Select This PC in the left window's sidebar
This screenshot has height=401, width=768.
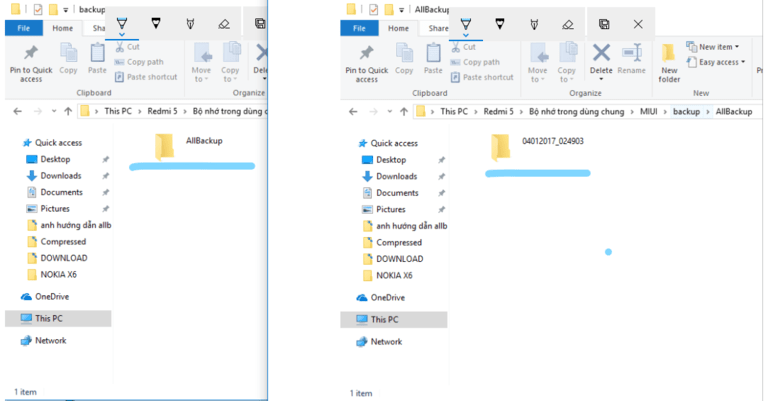pos(58,318)
